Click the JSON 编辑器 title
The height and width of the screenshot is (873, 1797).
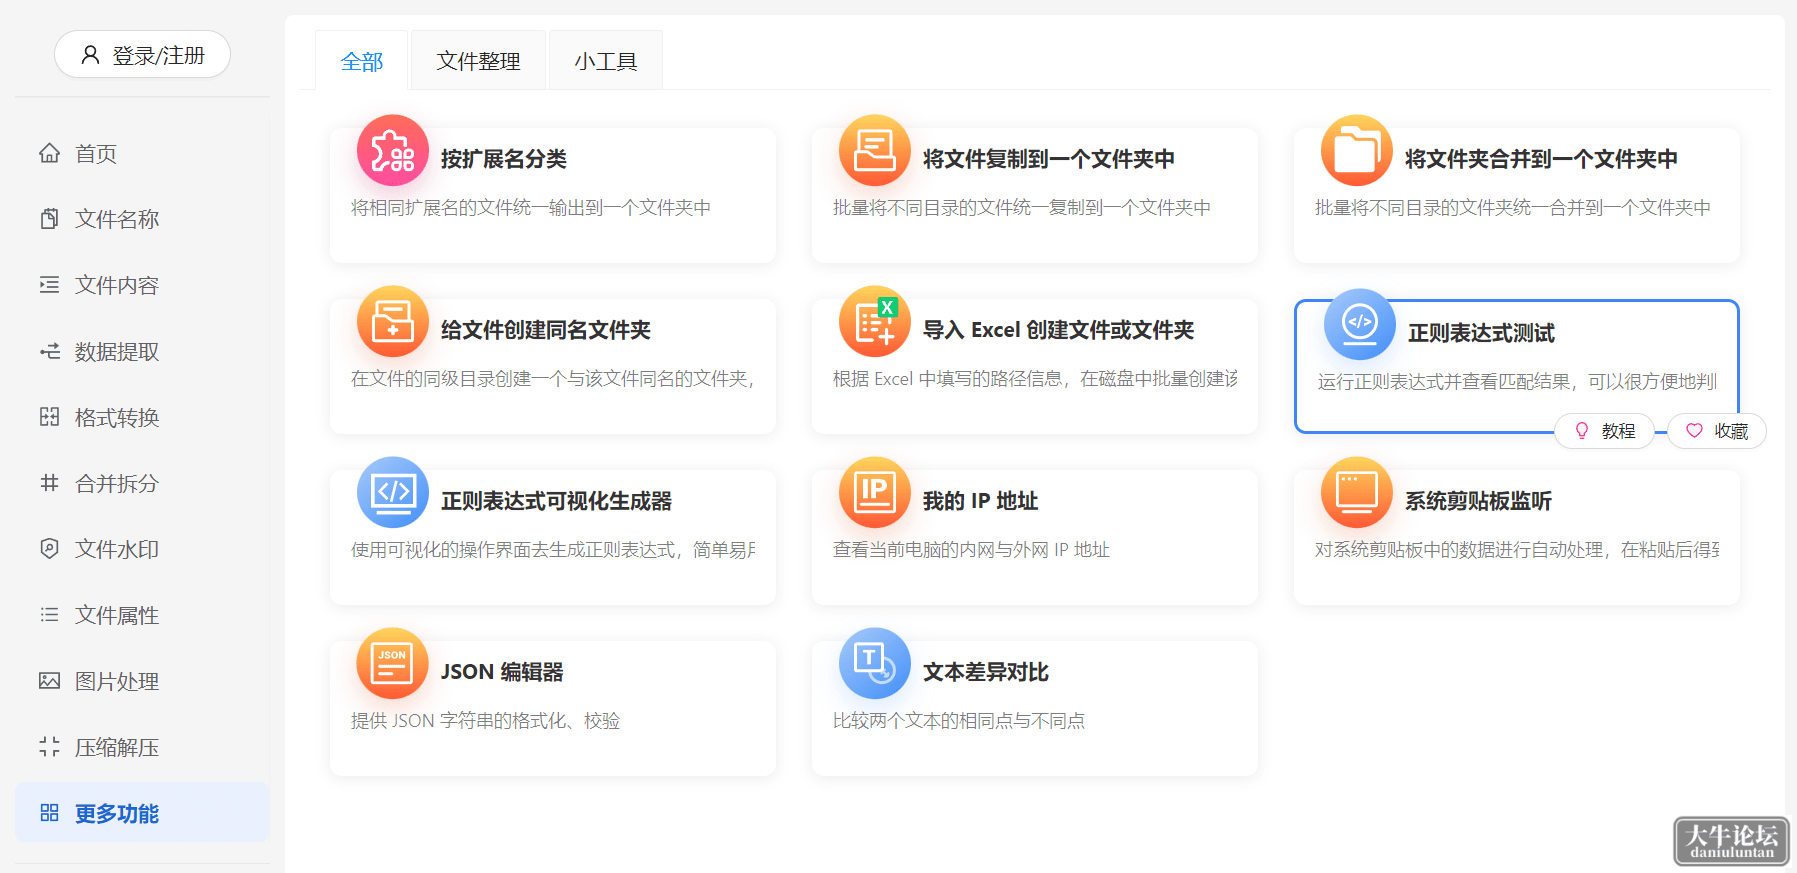(502, 672)
